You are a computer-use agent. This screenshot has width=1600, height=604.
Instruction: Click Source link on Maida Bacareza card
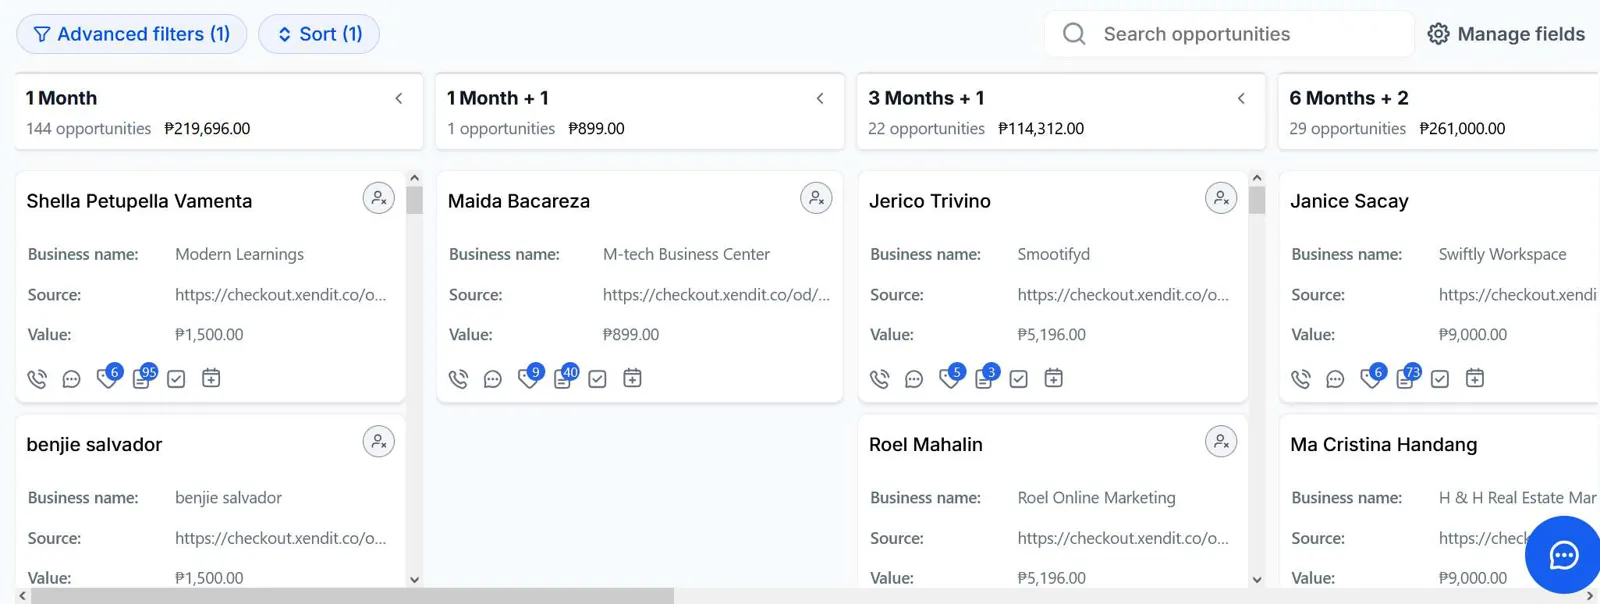(716, 294)
